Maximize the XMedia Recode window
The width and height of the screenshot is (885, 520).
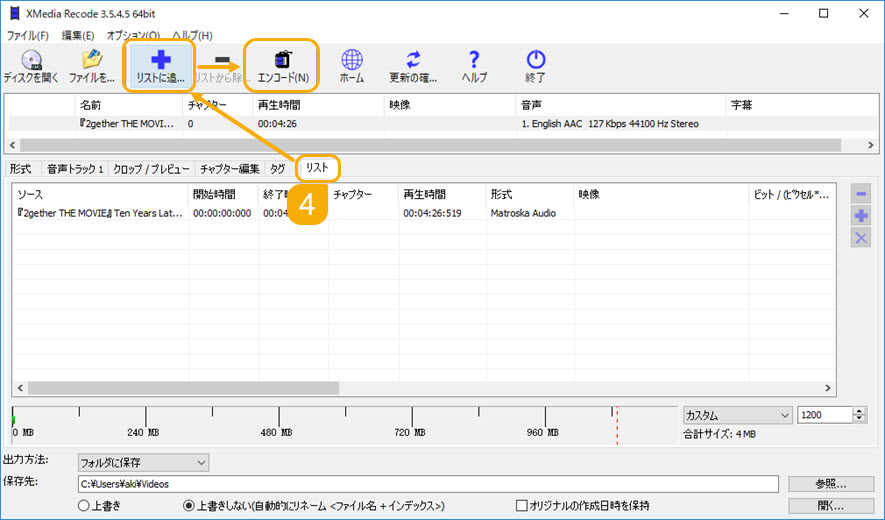823,14
